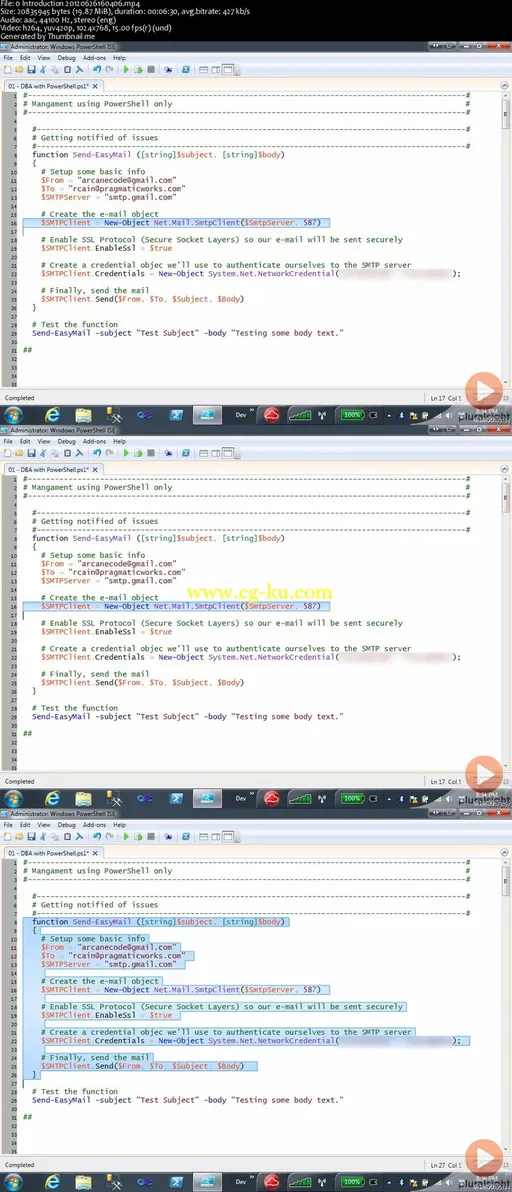Click the blue PowerShell console icon in the second frame taskbar
The width and height of the screenshot is (512, 1192).
point(175,798)
